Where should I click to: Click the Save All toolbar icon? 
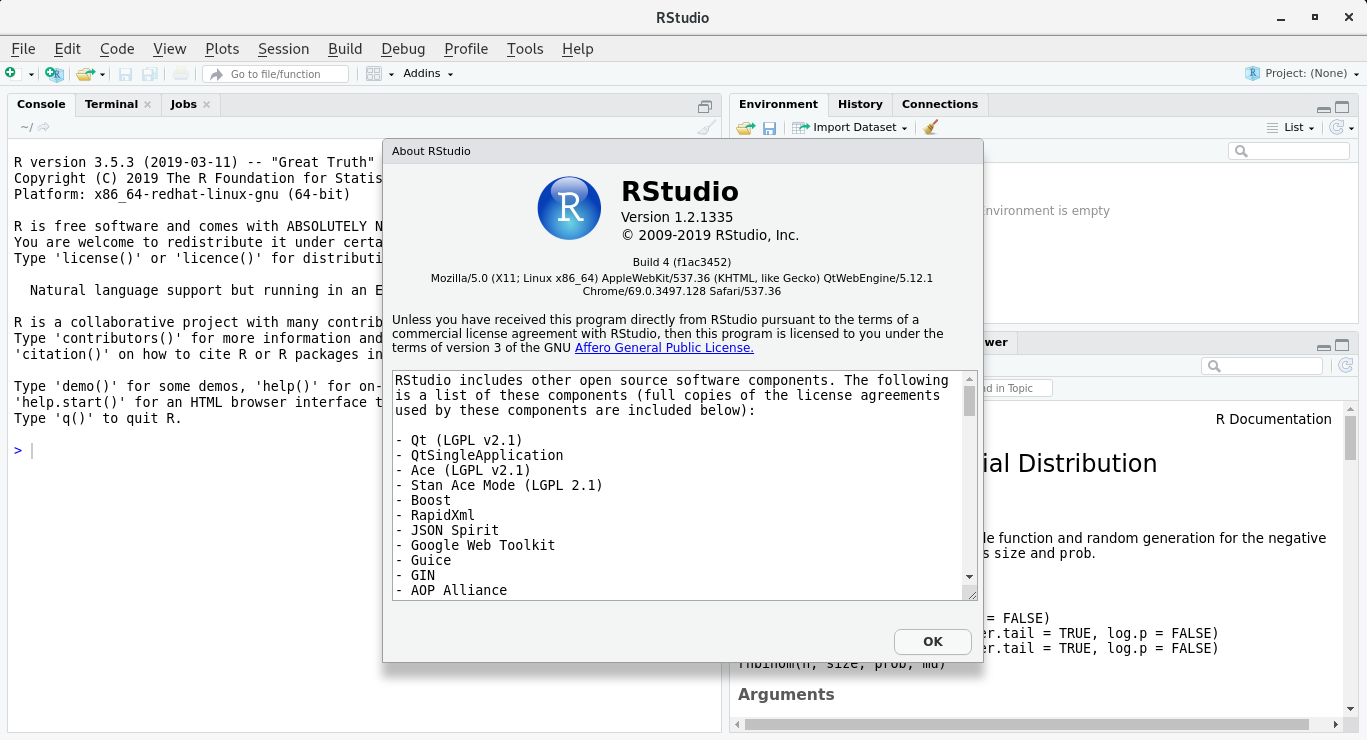[150, 73]
